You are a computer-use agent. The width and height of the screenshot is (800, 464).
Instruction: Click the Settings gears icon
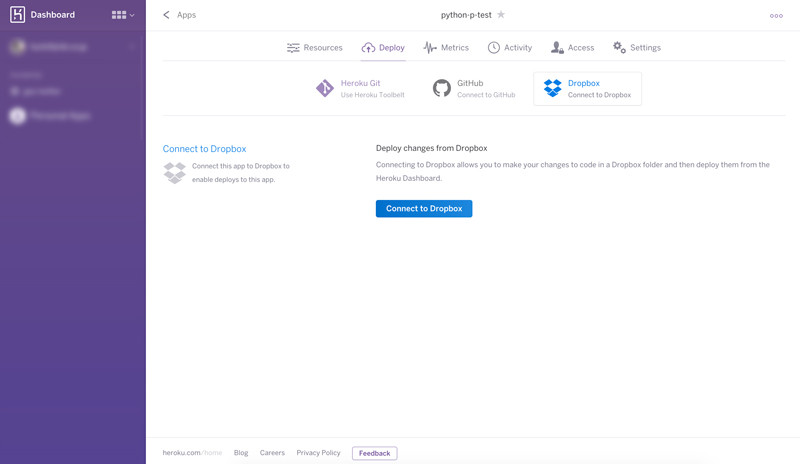(x=619, y=47)
